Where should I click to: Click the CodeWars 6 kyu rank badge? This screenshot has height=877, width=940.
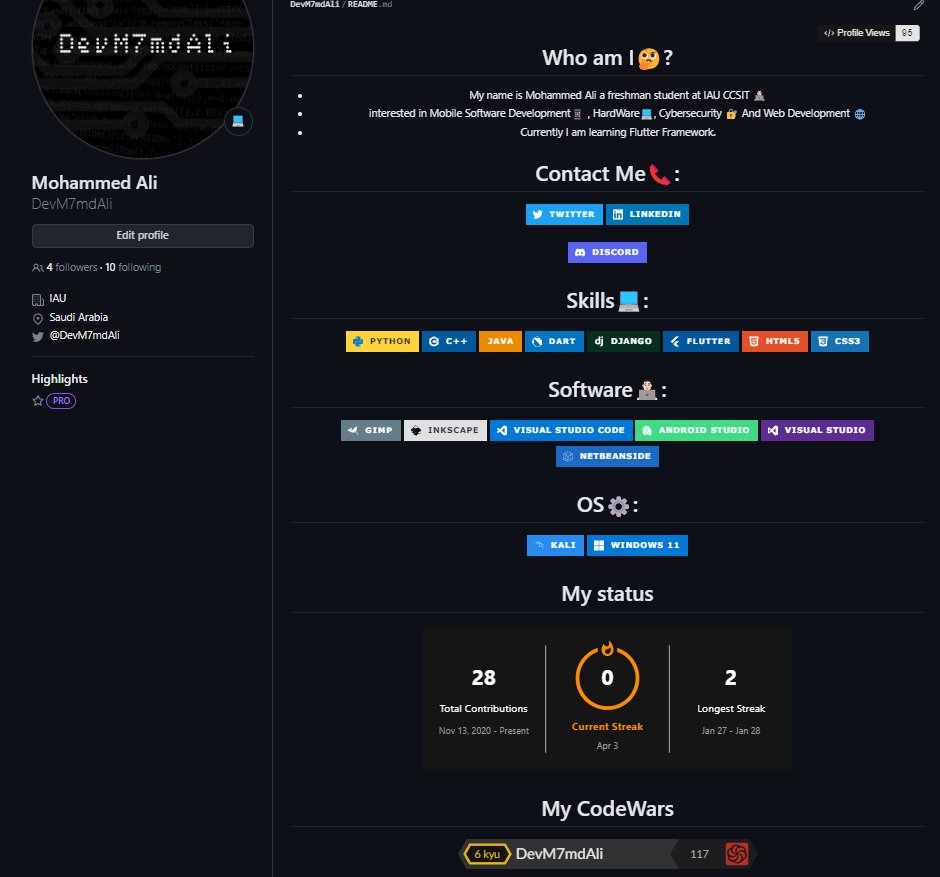(x=486, y=854)
